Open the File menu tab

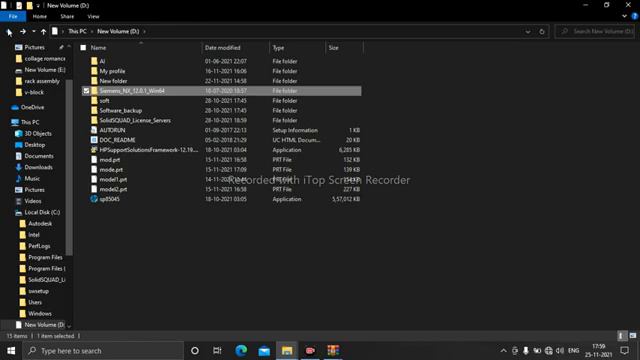(13, 16)
